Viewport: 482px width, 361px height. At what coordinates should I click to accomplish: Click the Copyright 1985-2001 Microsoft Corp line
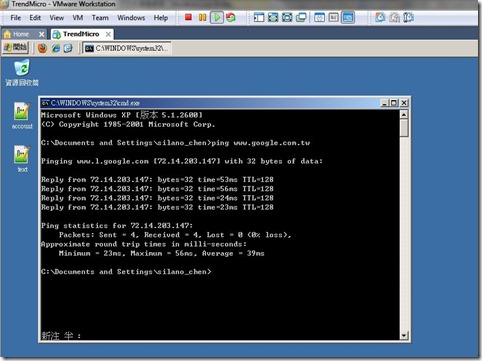click(128, 125)
